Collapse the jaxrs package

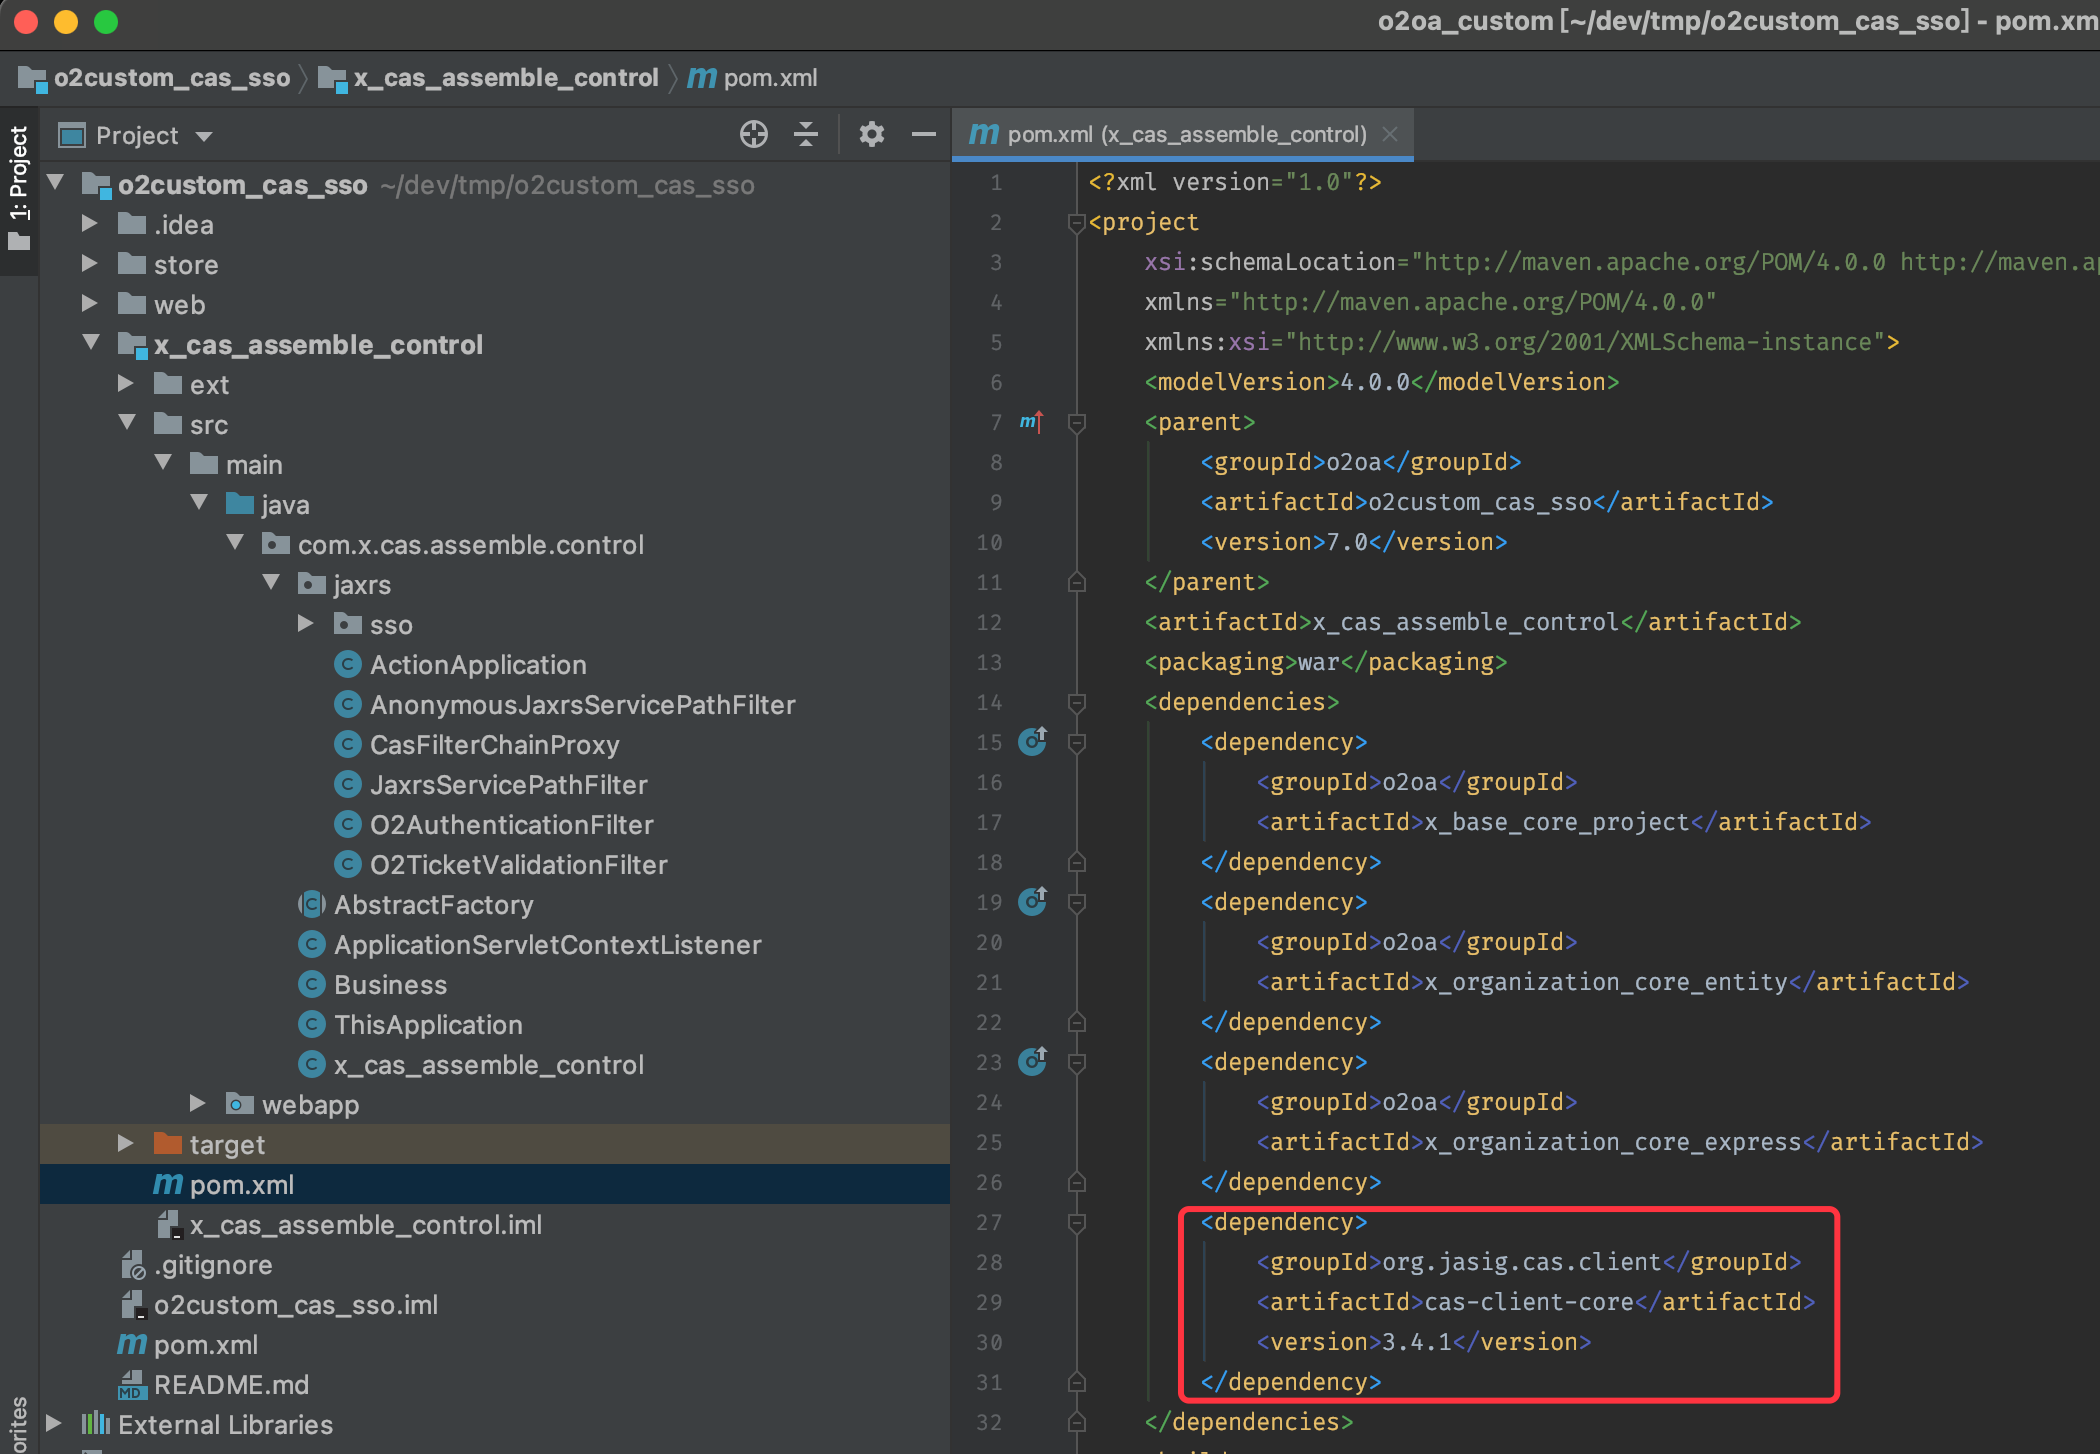coord(271,583)
